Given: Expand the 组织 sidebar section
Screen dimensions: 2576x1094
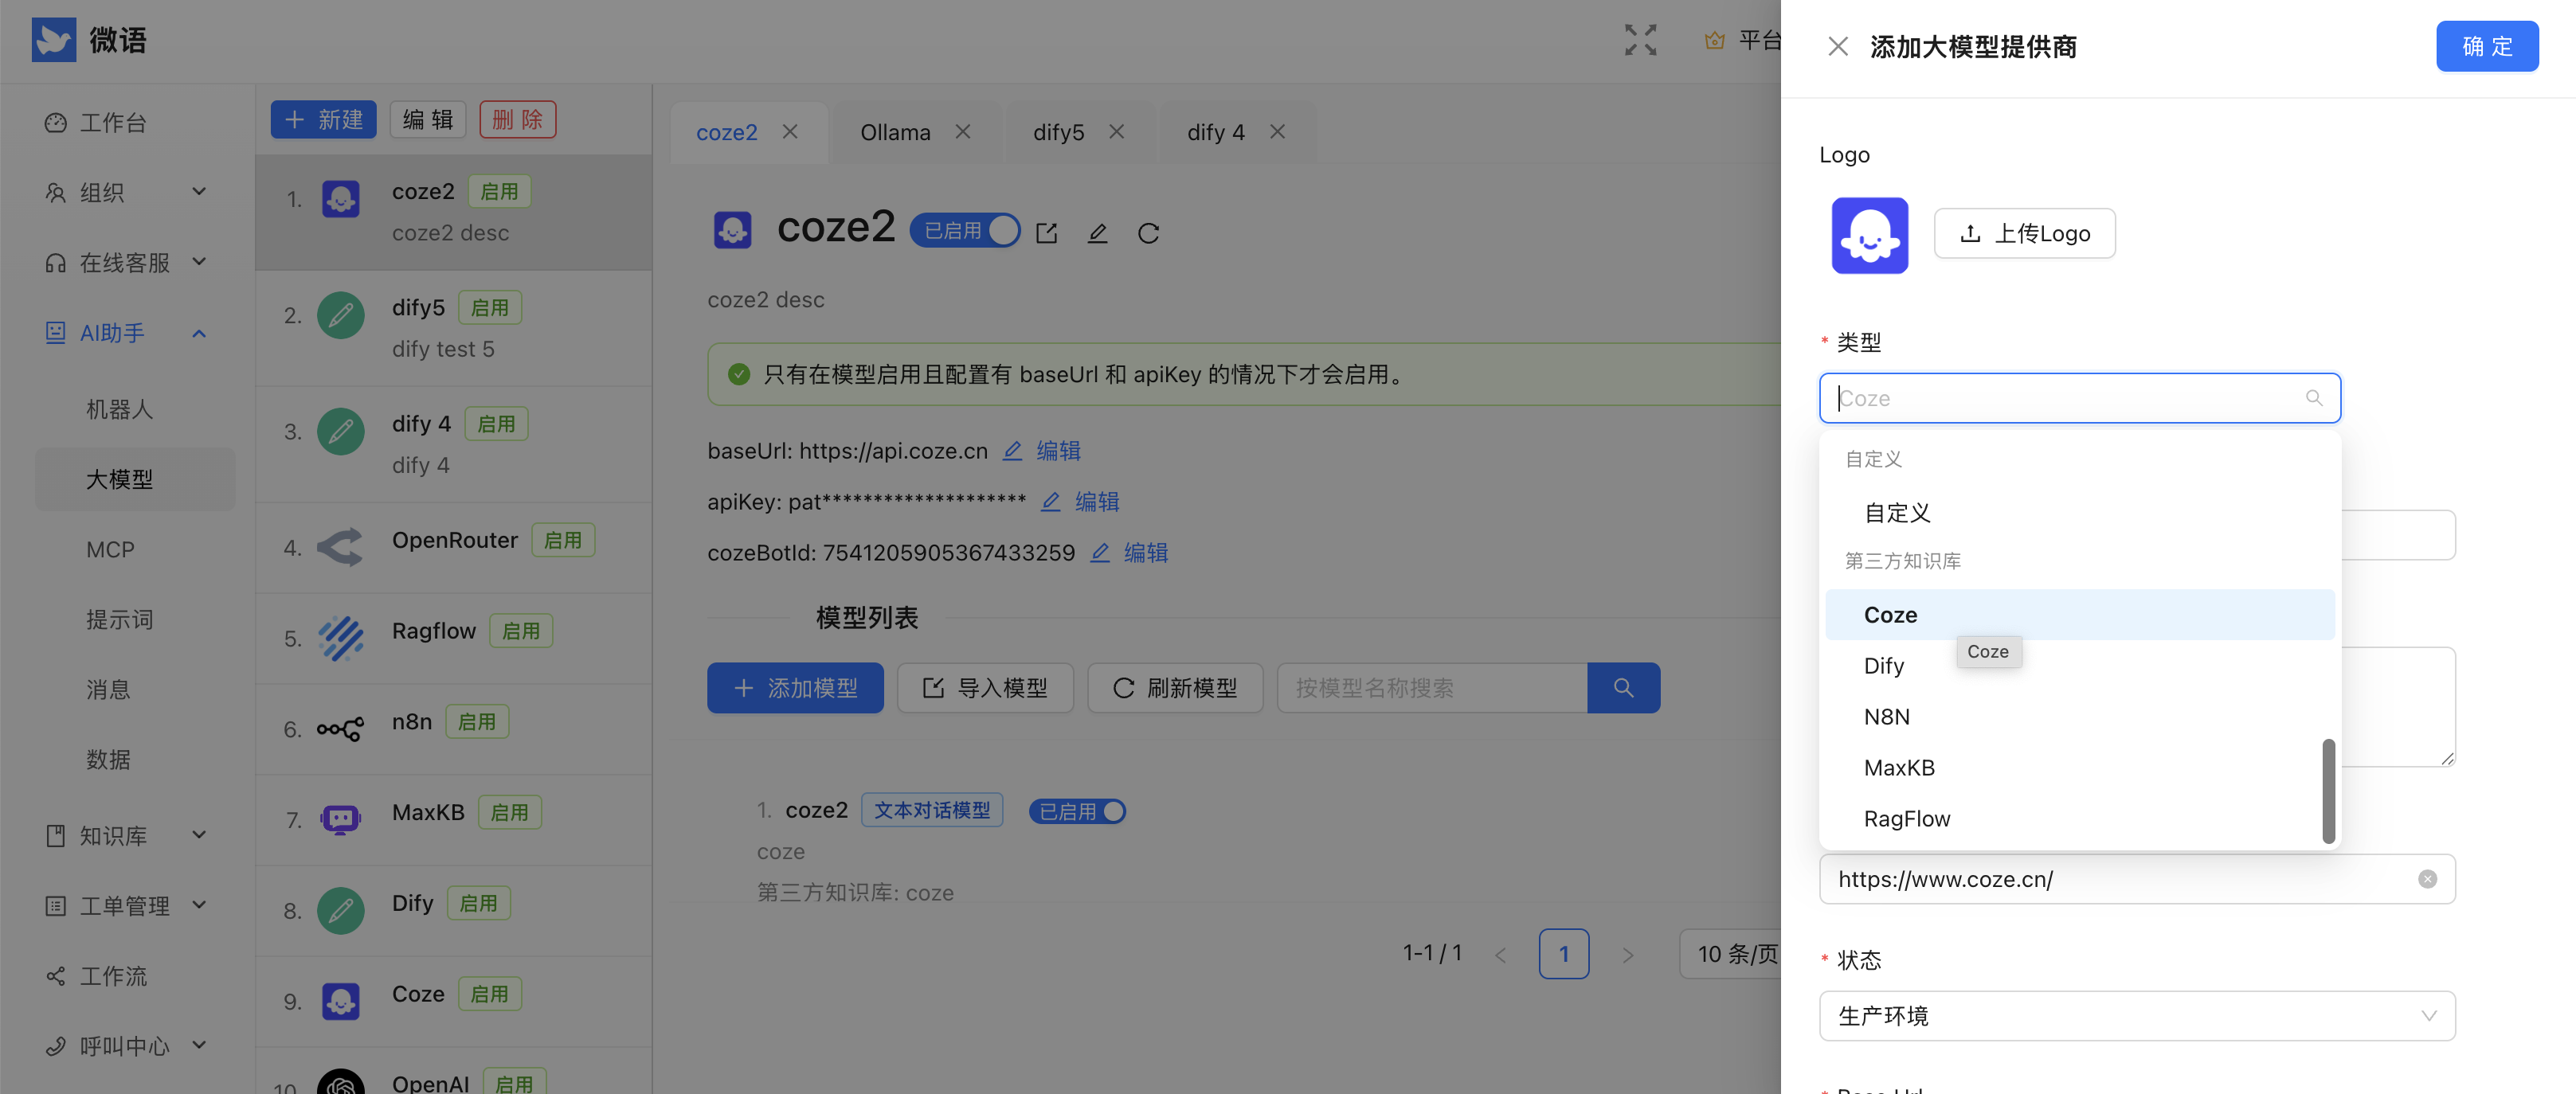Looking at the screenshot, I should coord(198,192).
